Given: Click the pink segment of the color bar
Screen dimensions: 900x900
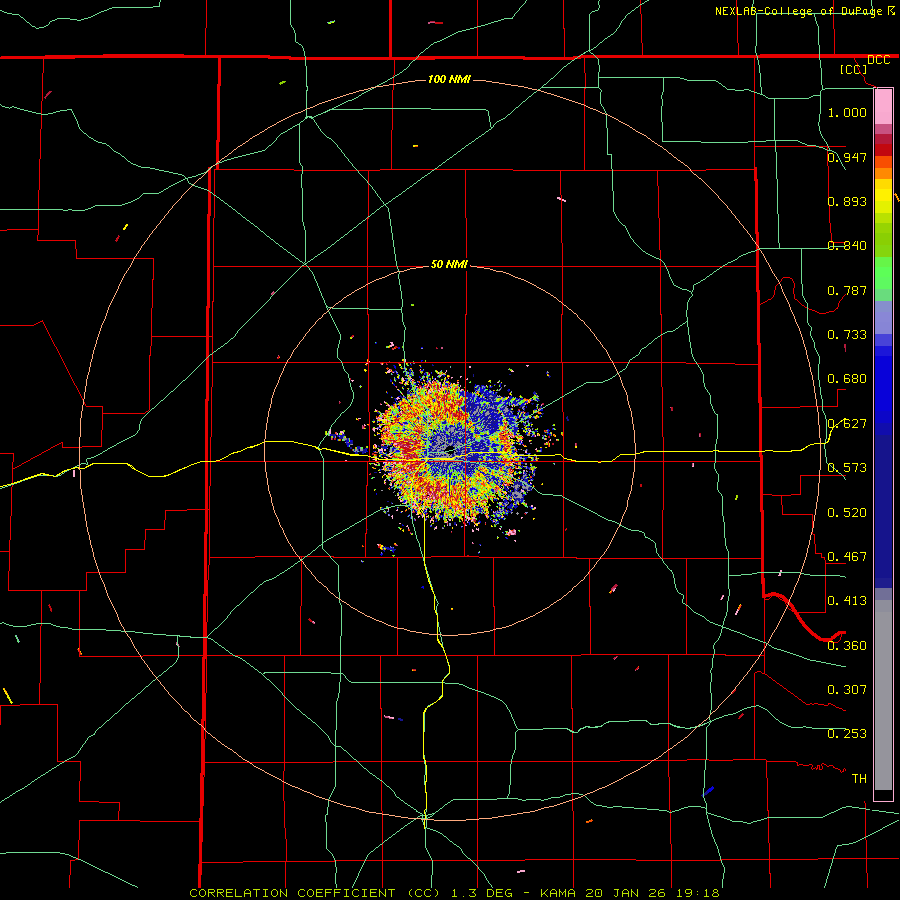Looking at the screenshot, I should (883, 106).
